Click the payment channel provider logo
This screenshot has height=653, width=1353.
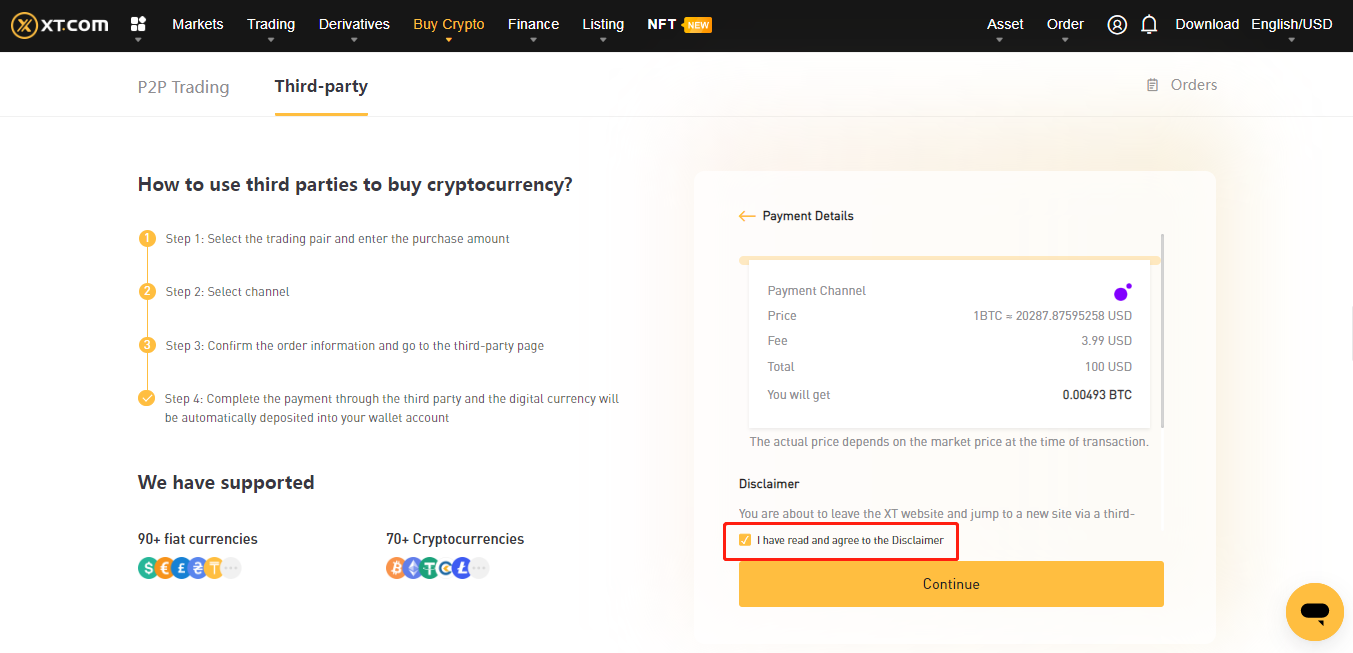pos(1122,290)
